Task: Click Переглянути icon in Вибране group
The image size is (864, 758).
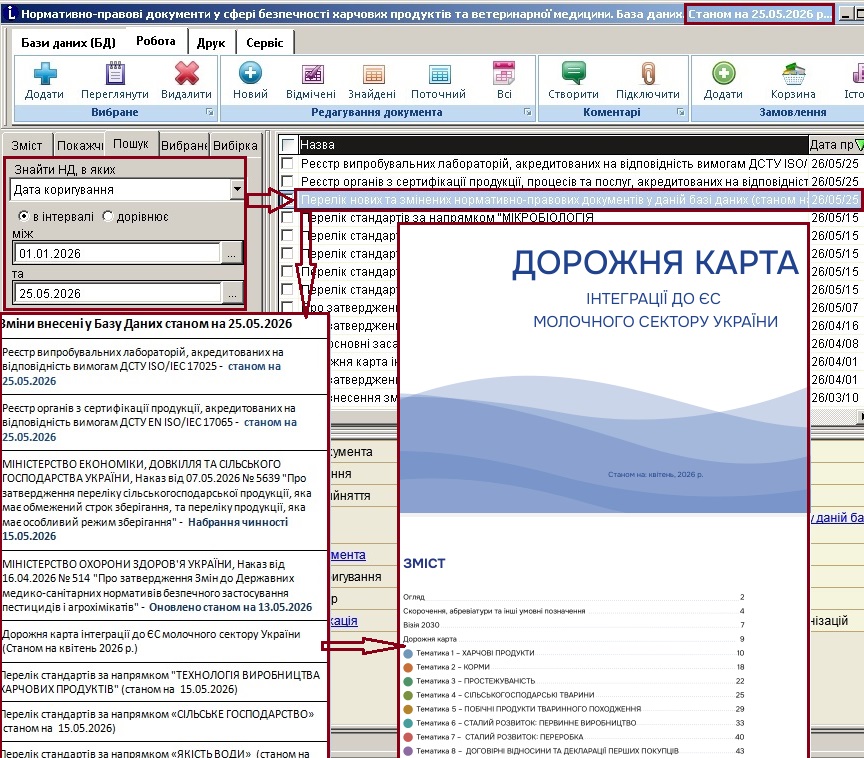Action: pos(115,73)
